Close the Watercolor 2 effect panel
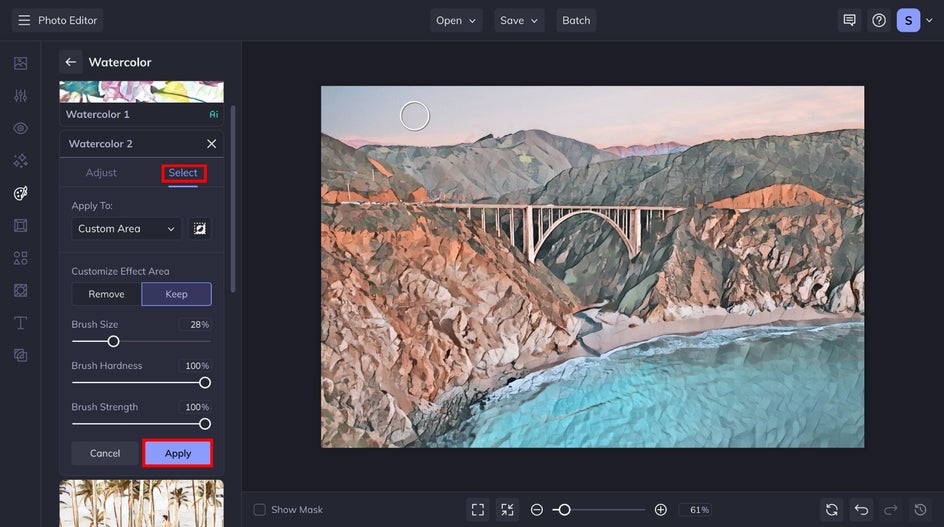944x527 pixels. pos(211,144)
